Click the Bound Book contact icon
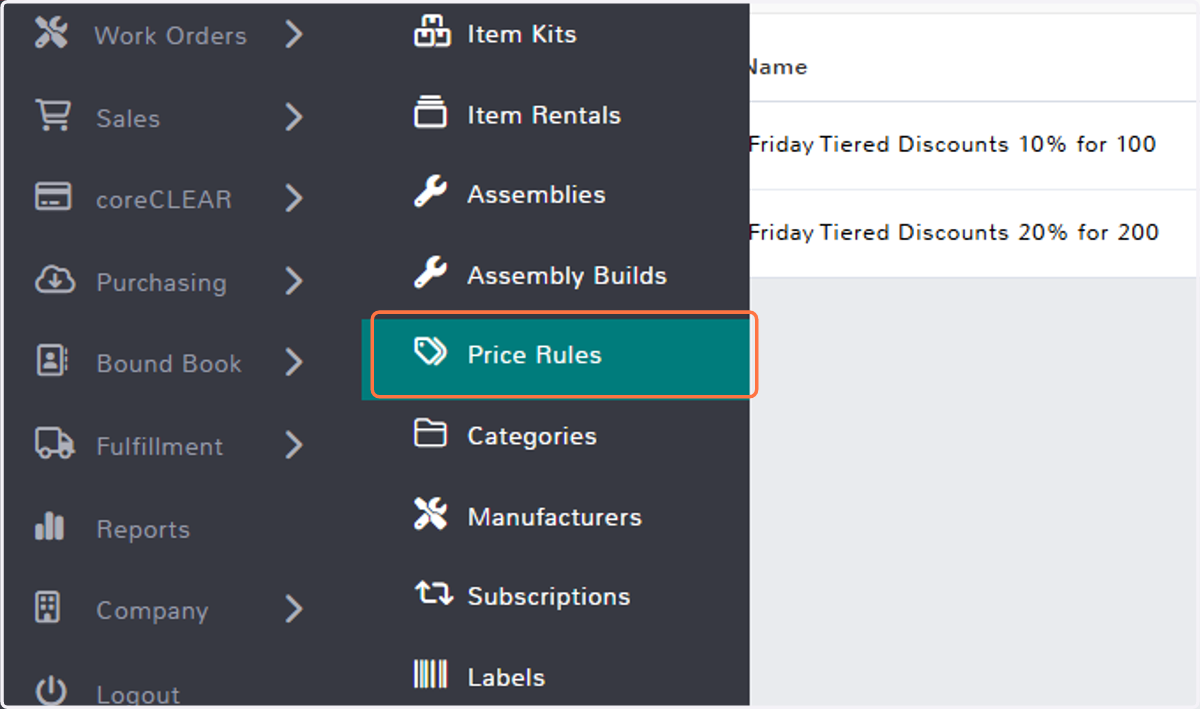The width and height of the screenshot is (1200, 709). point(51,361)
